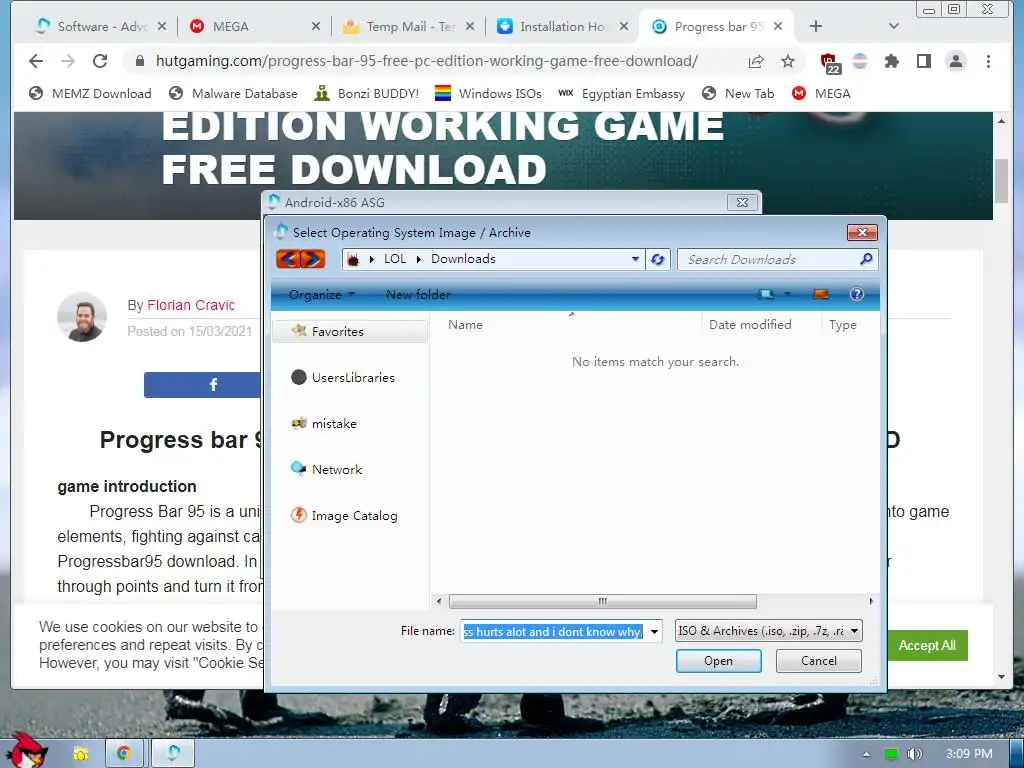1024x768 pixels.
Task: Accept All cookies on the webpage
Action: (927, 645)
